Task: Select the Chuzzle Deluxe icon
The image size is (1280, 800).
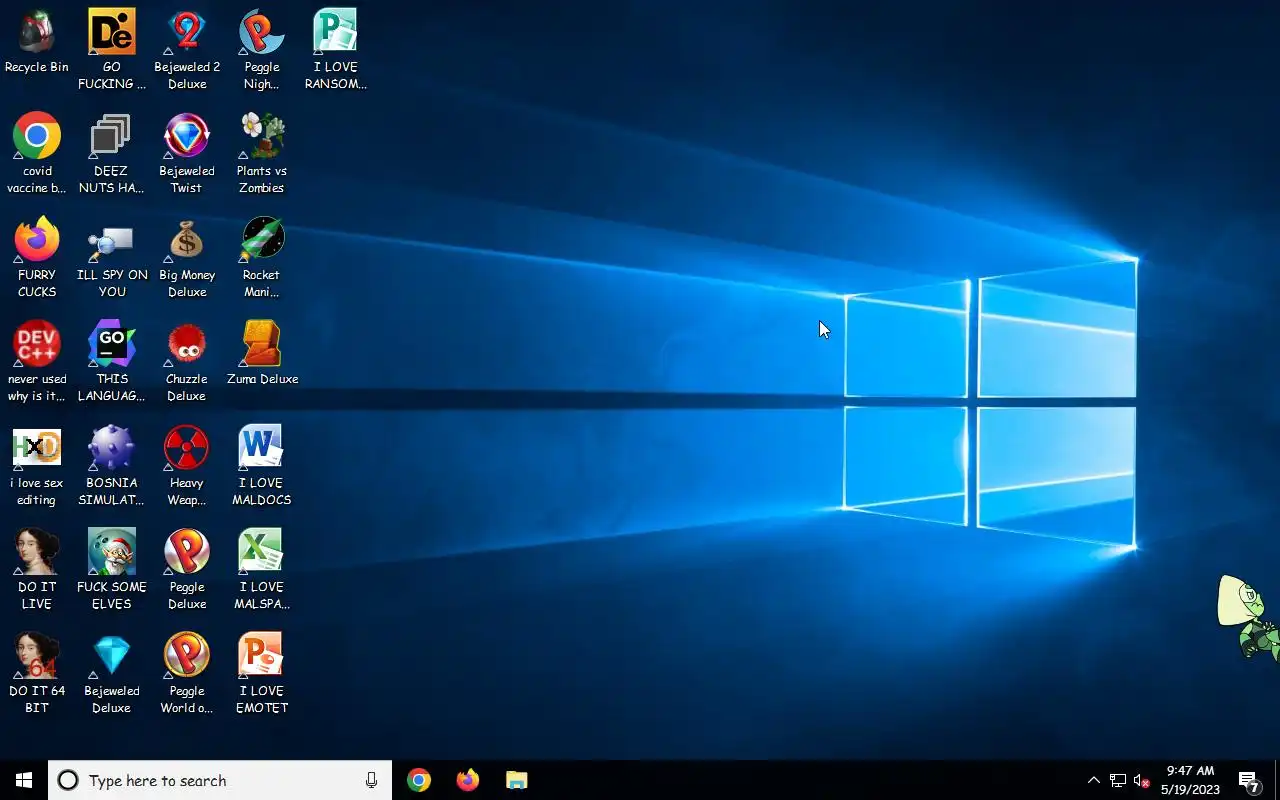Action: [x=187, y=344]
